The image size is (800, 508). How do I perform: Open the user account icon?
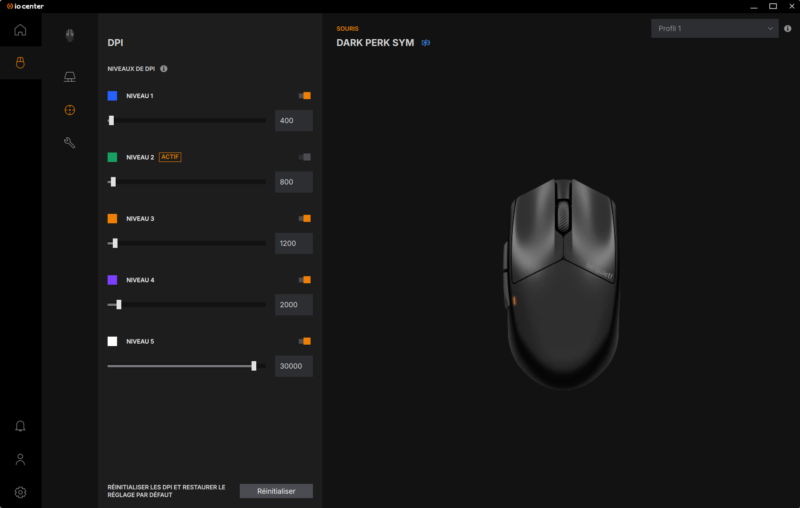20,459
